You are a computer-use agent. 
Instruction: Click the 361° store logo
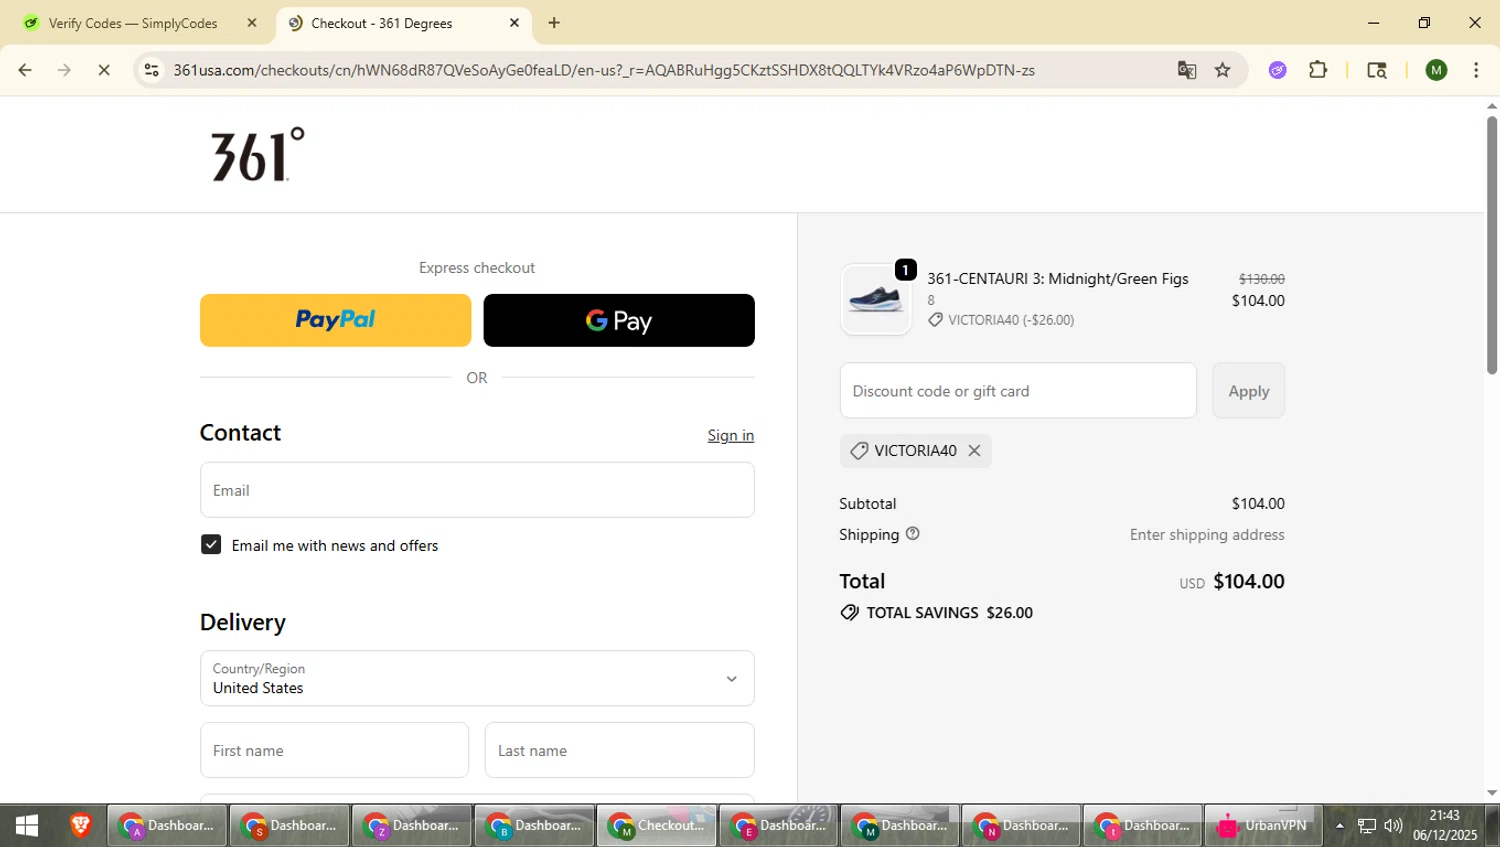click(x=257, y=154)
